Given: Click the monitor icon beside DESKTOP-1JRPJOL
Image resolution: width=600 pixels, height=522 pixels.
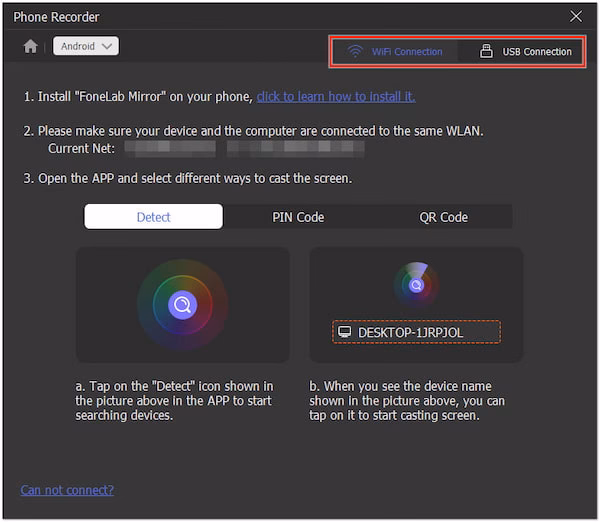Looking at the screenshot, I should pyautogui.click(x=346, y=332).
